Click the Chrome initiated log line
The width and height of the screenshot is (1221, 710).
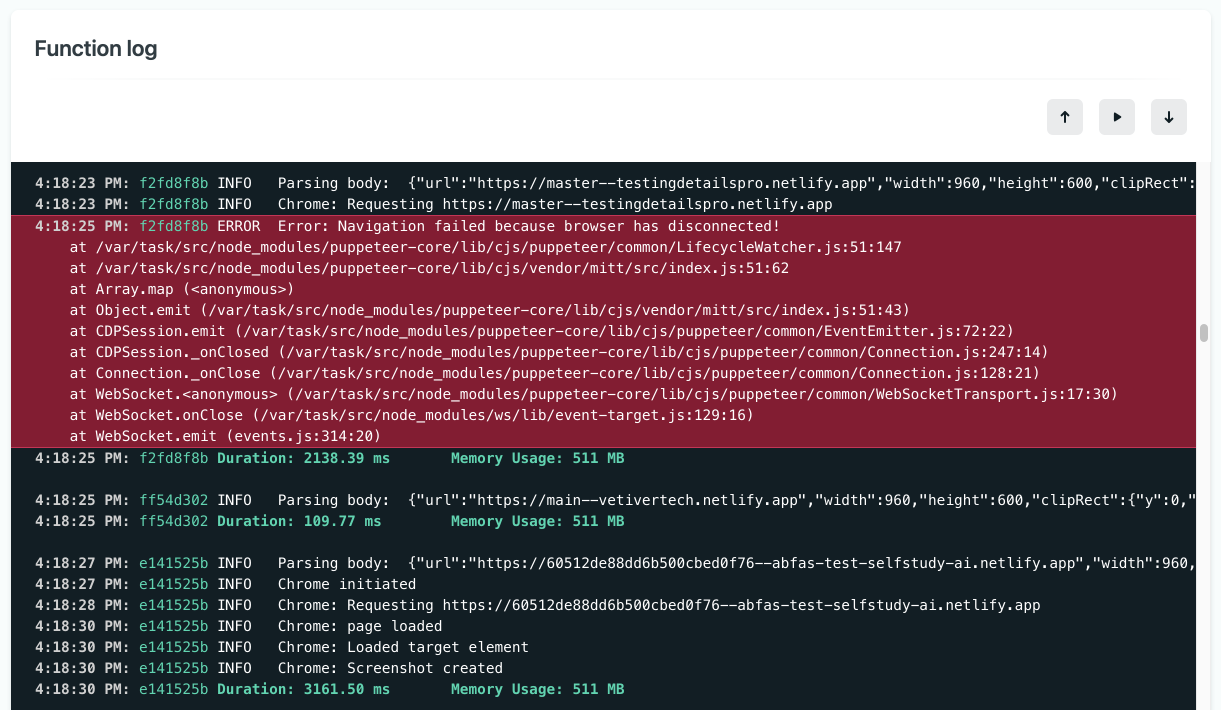point(346,584)
